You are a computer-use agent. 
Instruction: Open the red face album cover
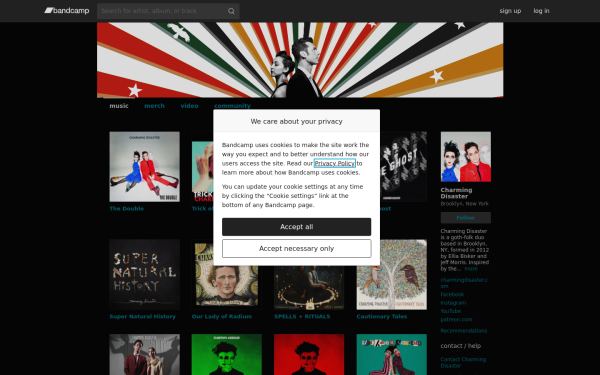click(x=309, y=354)
